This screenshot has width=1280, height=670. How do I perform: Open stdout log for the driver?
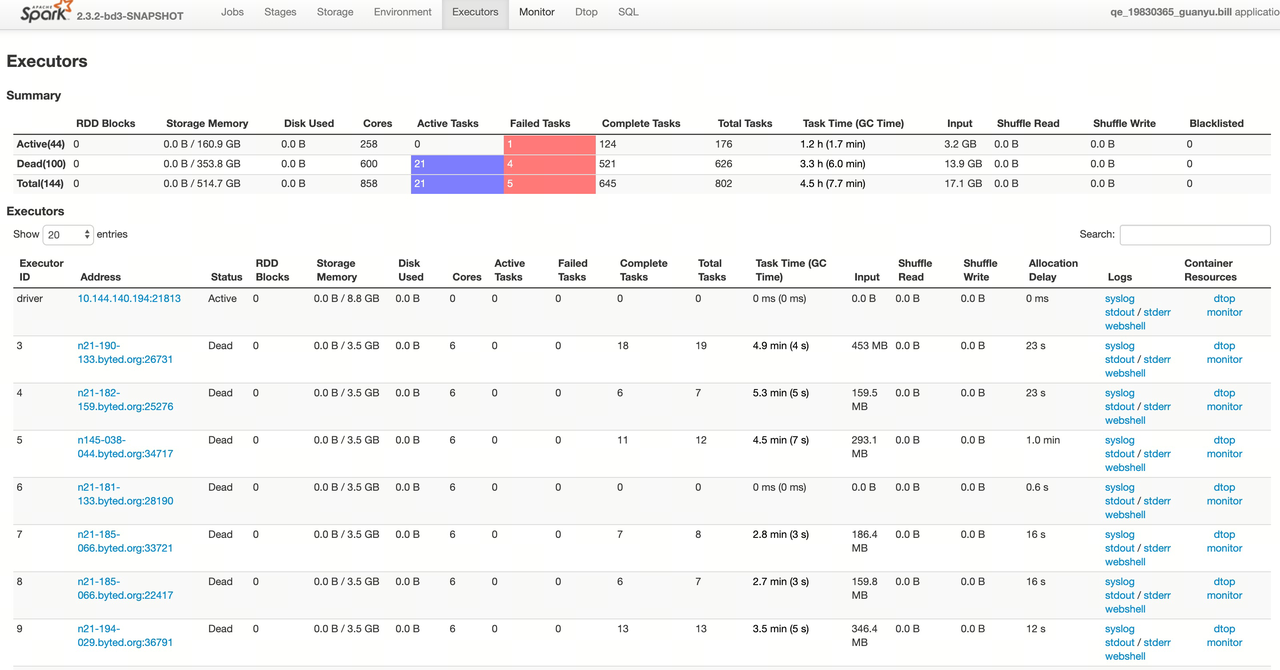tap(1119, 312)
